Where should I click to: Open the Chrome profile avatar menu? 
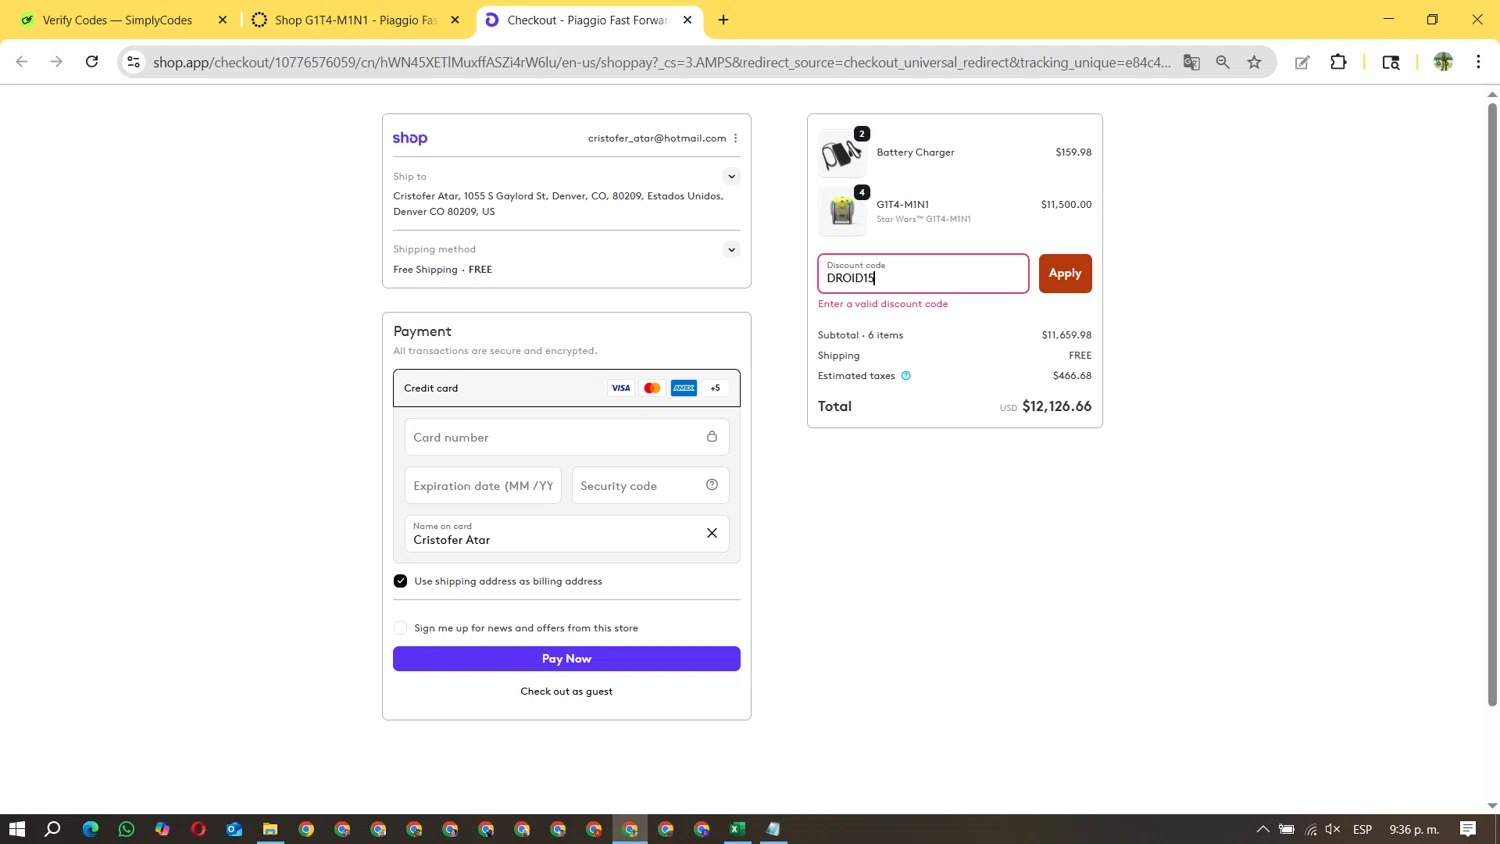pyautogui.click(x=1443, y=62)
